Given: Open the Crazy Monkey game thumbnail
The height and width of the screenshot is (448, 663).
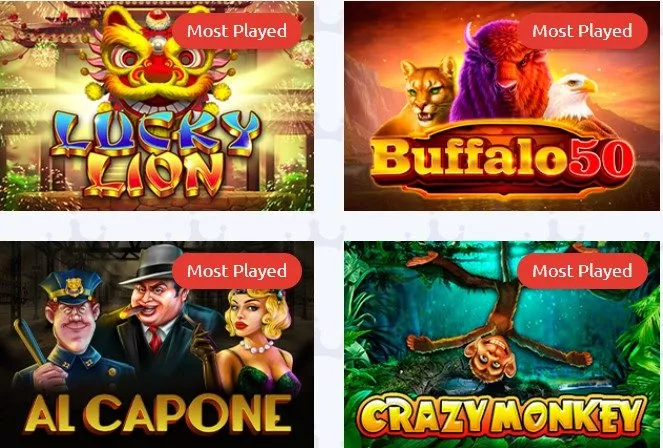Looking at the screenshot, I should point(502,344).
